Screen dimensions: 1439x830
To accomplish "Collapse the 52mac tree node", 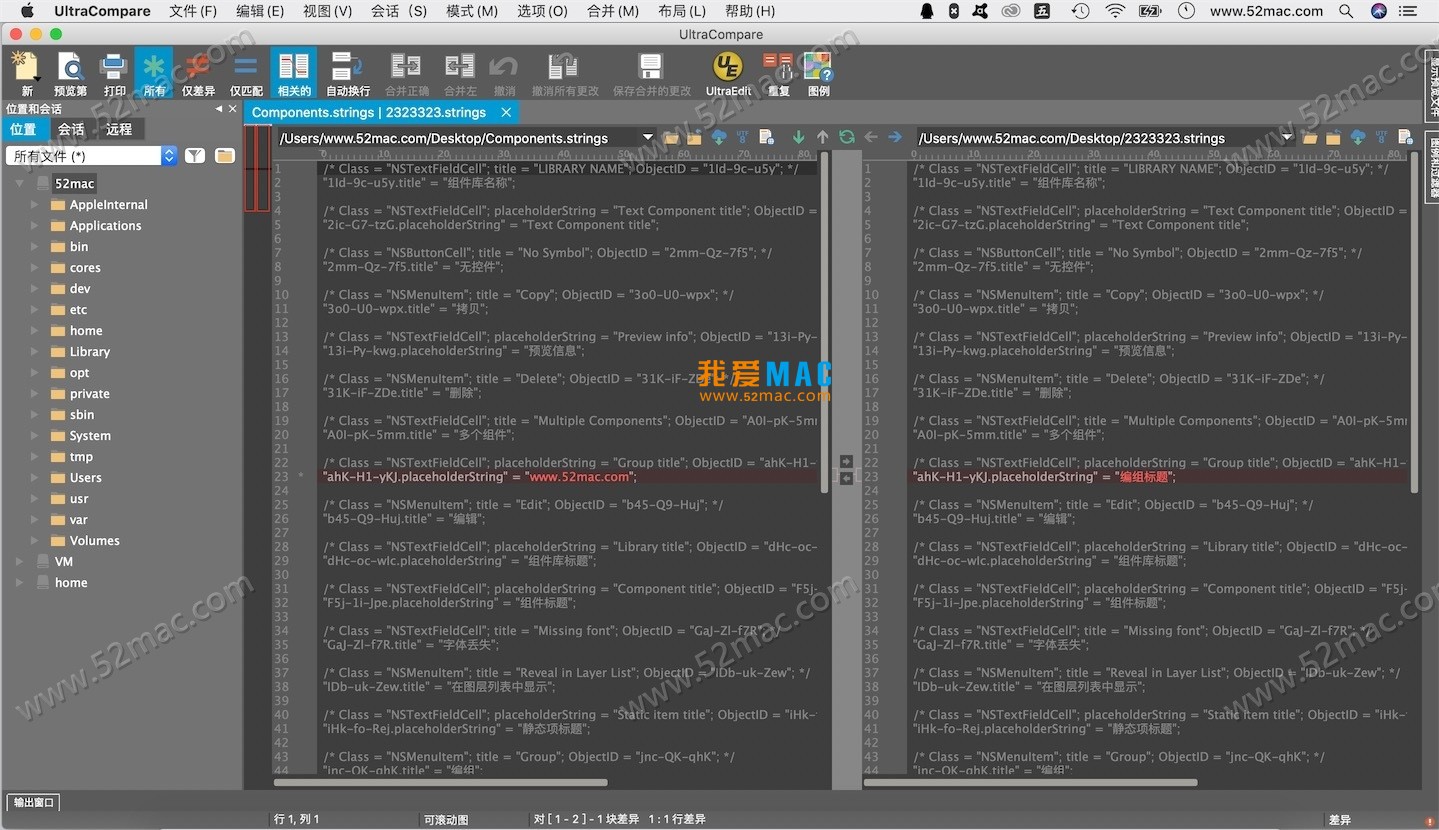I will [x=20, y=184].
